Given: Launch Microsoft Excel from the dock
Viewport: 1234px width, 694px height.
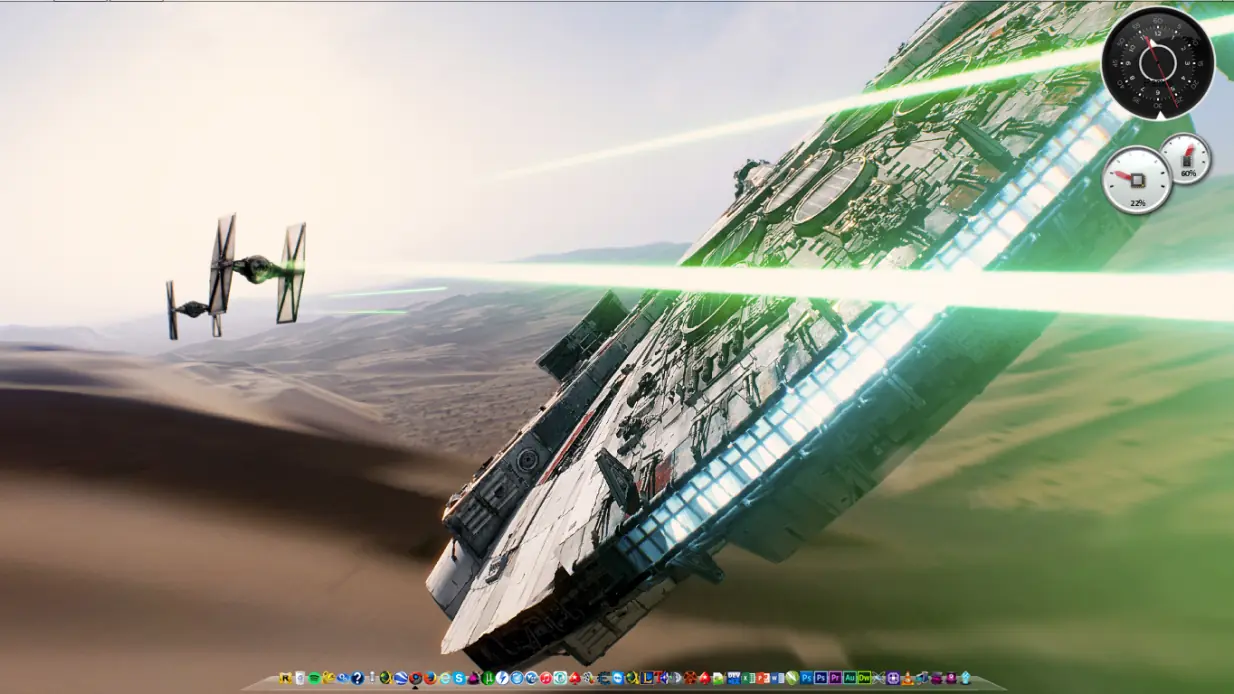Looking at the screenshot, I should tap(748, 678).
